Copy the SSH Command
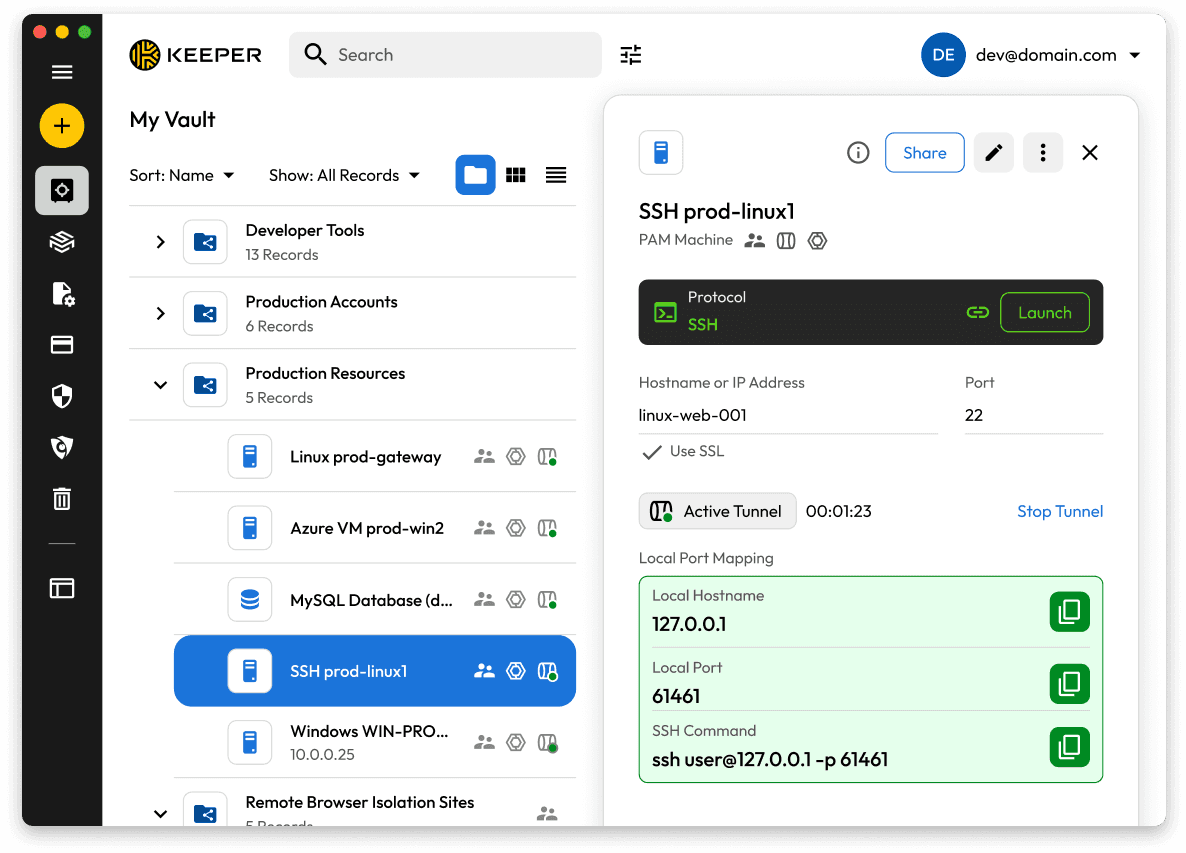Viewport: 1186px width, 853px height. [1069, 746]
